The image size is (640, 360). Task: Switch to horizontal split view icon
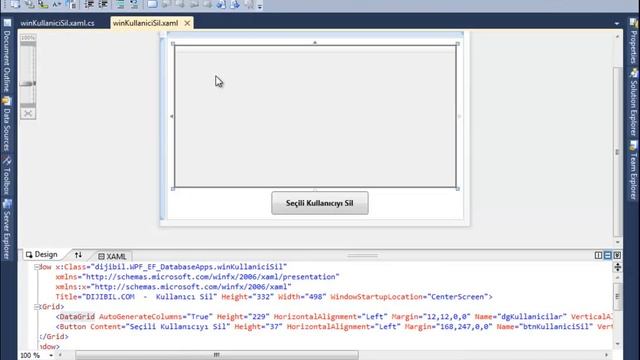608,255
